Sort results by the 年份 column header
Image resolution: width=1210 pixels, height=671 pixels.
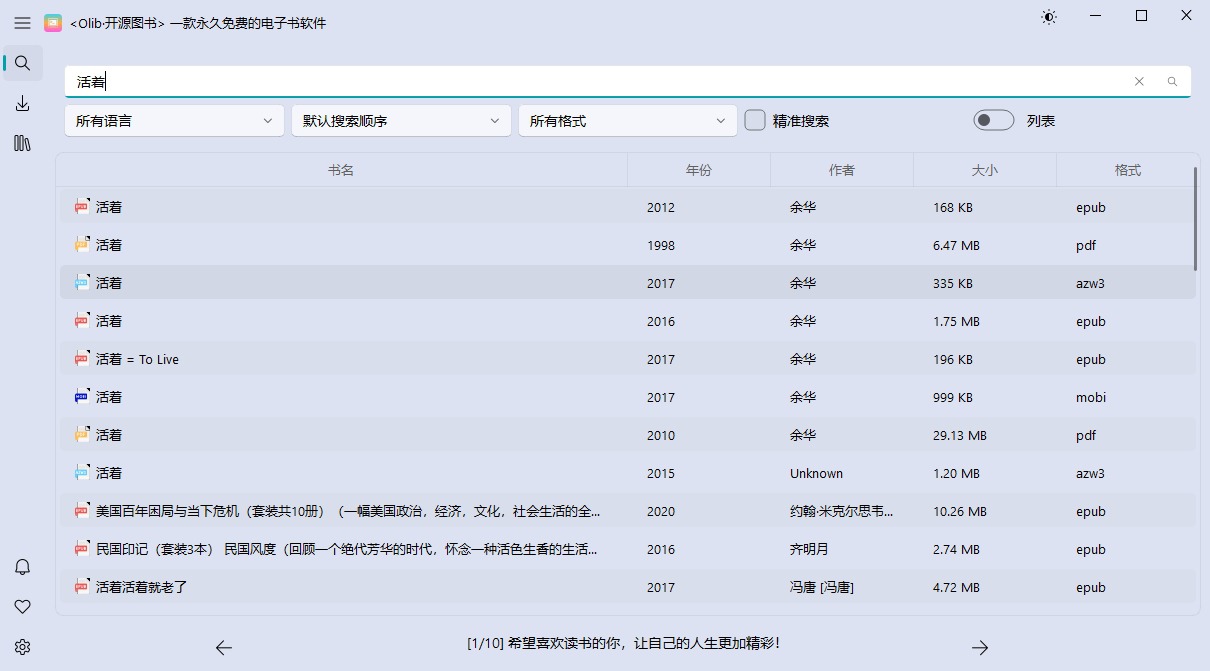pyautogui.click(x=700, y=169)
